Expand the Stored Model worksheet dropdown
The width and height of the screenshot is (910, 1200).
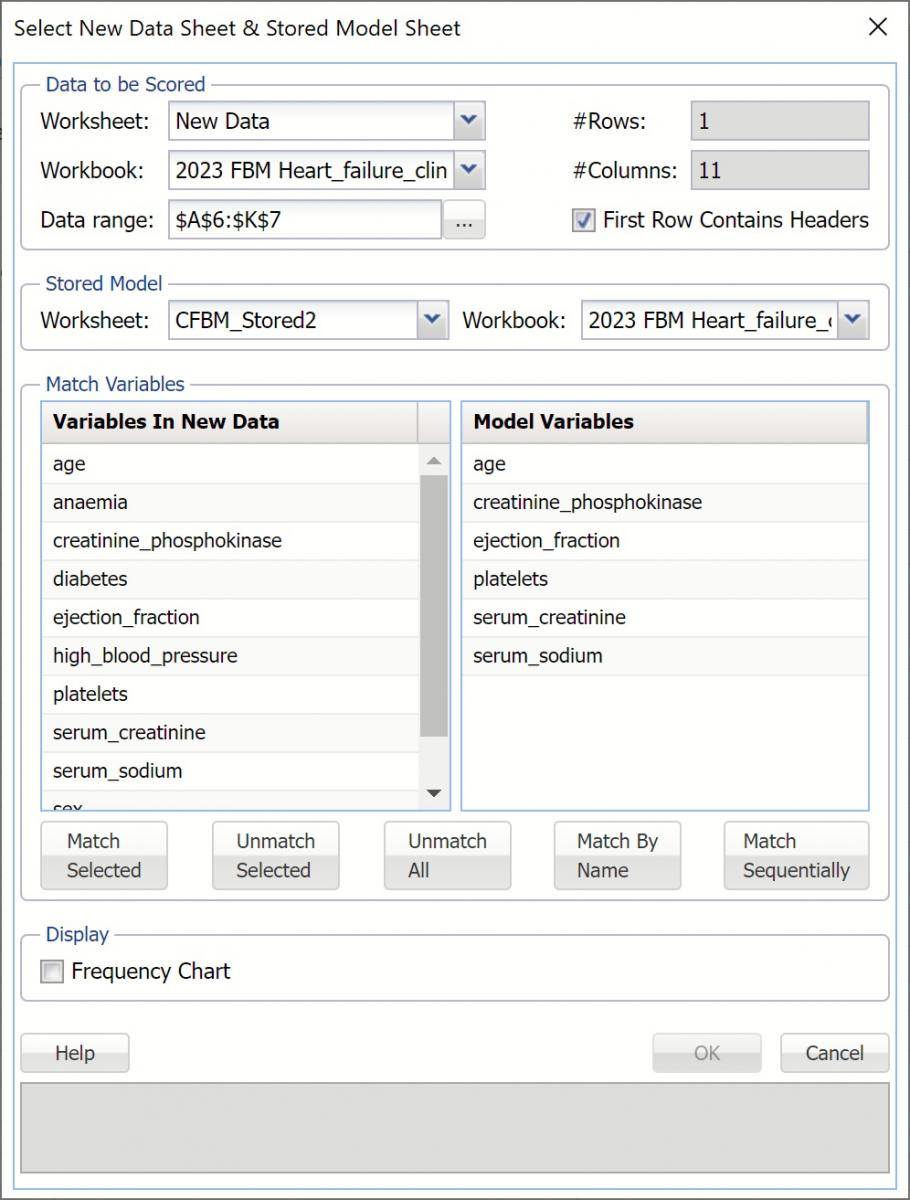click(x=430, y=320)
